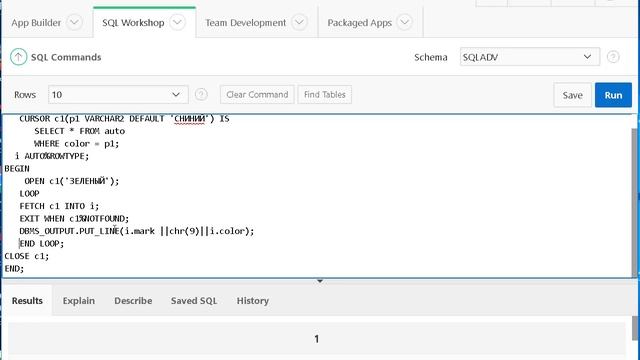Open the Rows help question icon
Image resolution: width=640 pixels, height=360 pixels.
(201, 94)
